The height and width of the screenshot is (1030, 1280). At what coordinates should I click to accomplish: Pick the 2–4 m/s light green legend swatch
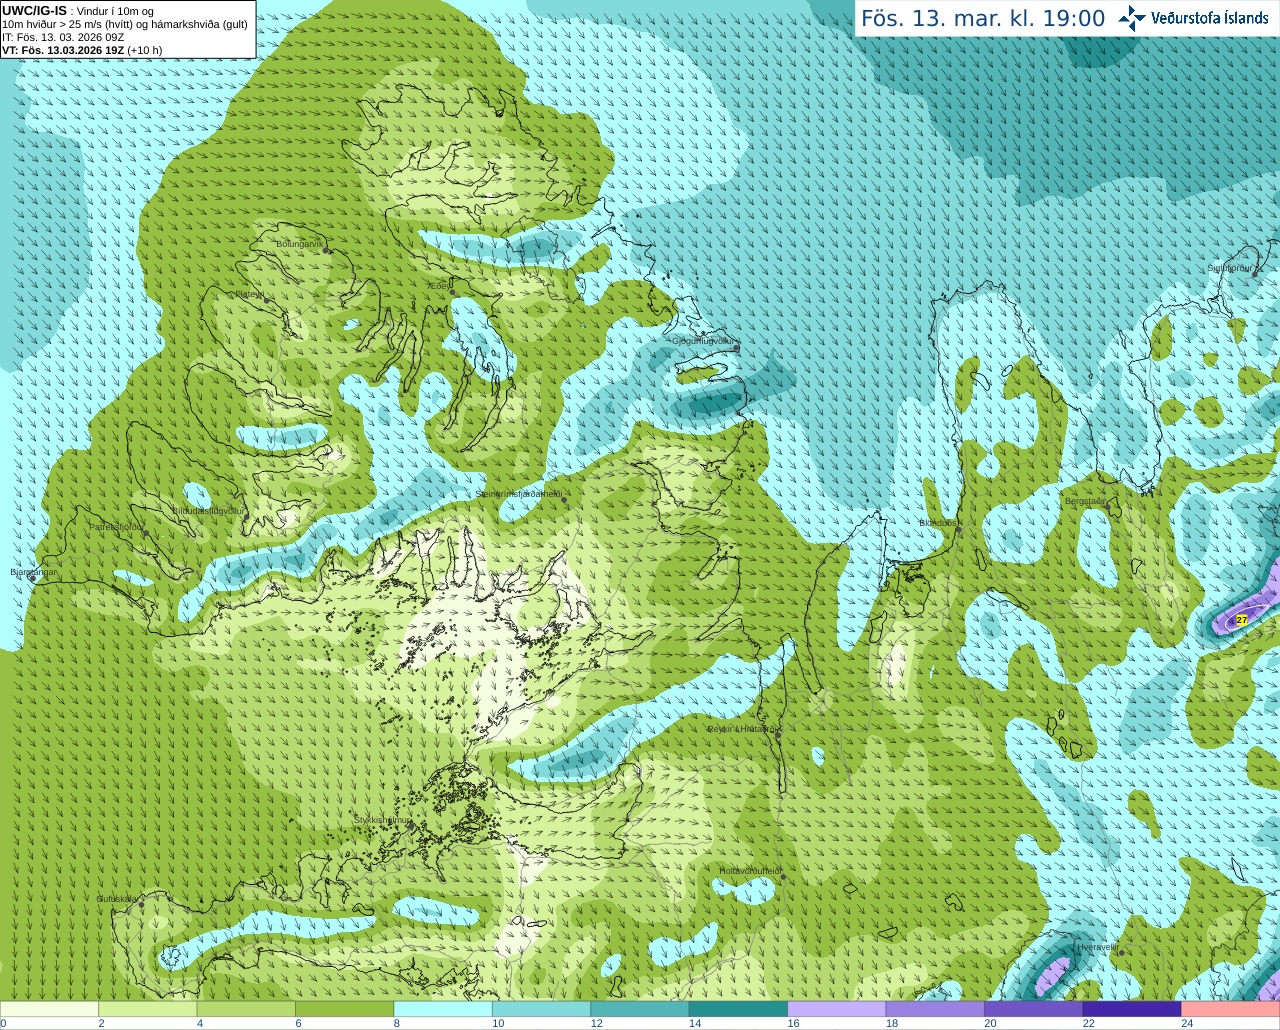[x=147, y=1009]
